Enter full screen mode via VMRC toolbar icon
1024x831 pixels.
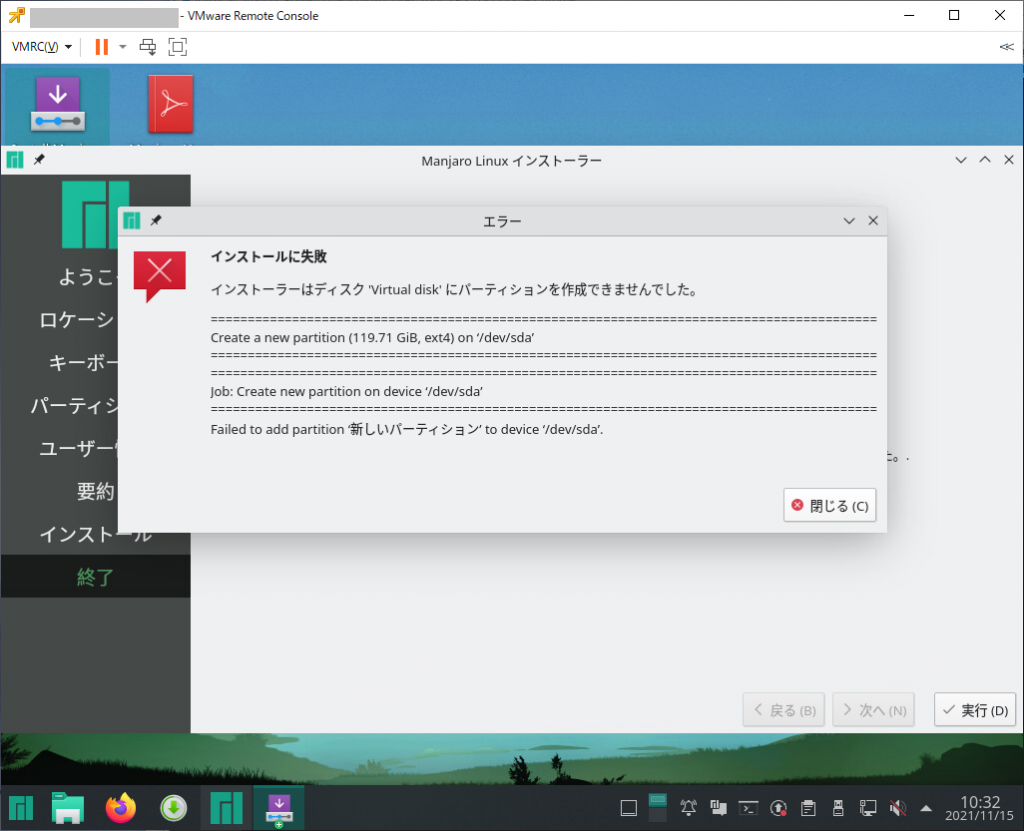(x=178, y=47)
